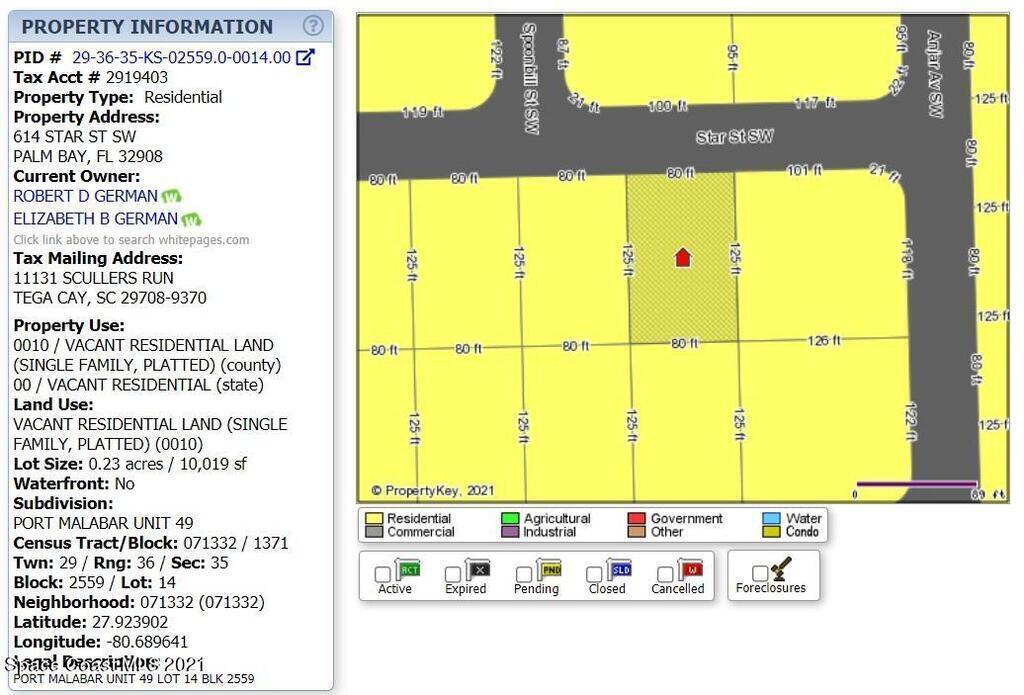Click whitepages icon next to Elizabeth B German
This screenshot has width=1024, height=695.
tap(191, 219)
